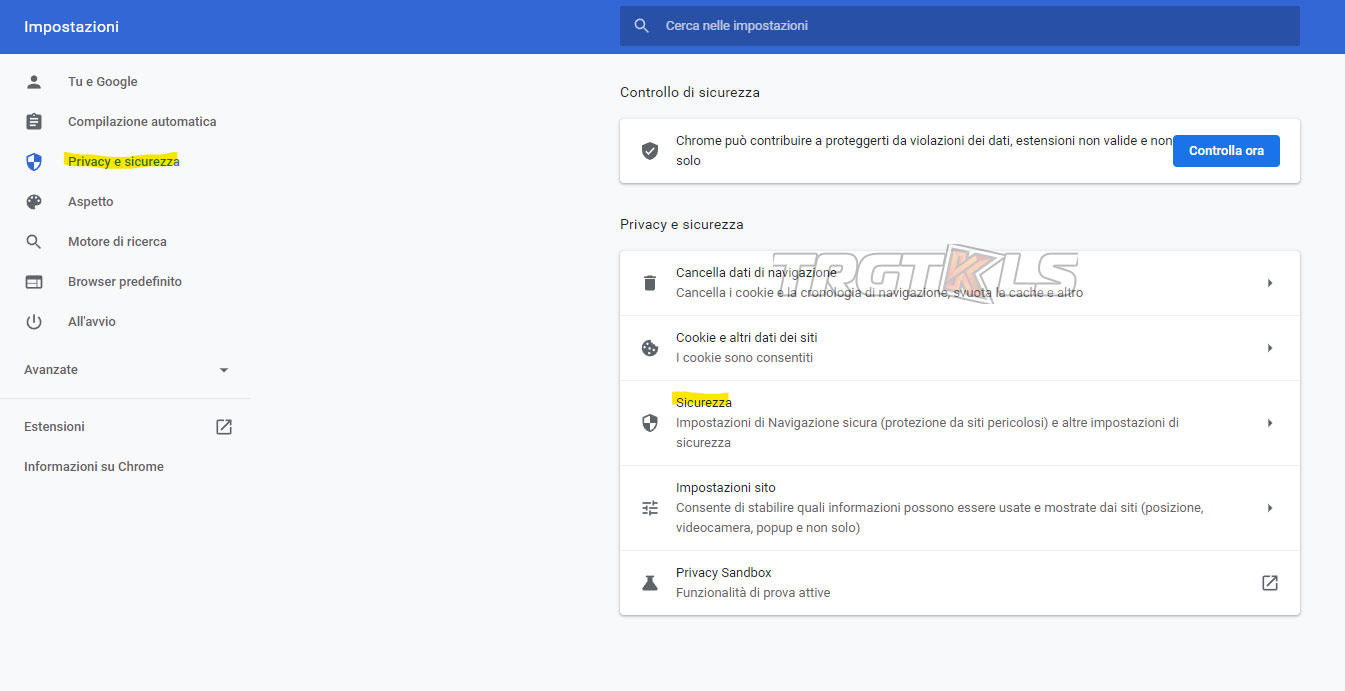This screenshot has height=691, width=1345.
Task: Open Informazioni su Chrome link
Action: click(x=94, y=467)
